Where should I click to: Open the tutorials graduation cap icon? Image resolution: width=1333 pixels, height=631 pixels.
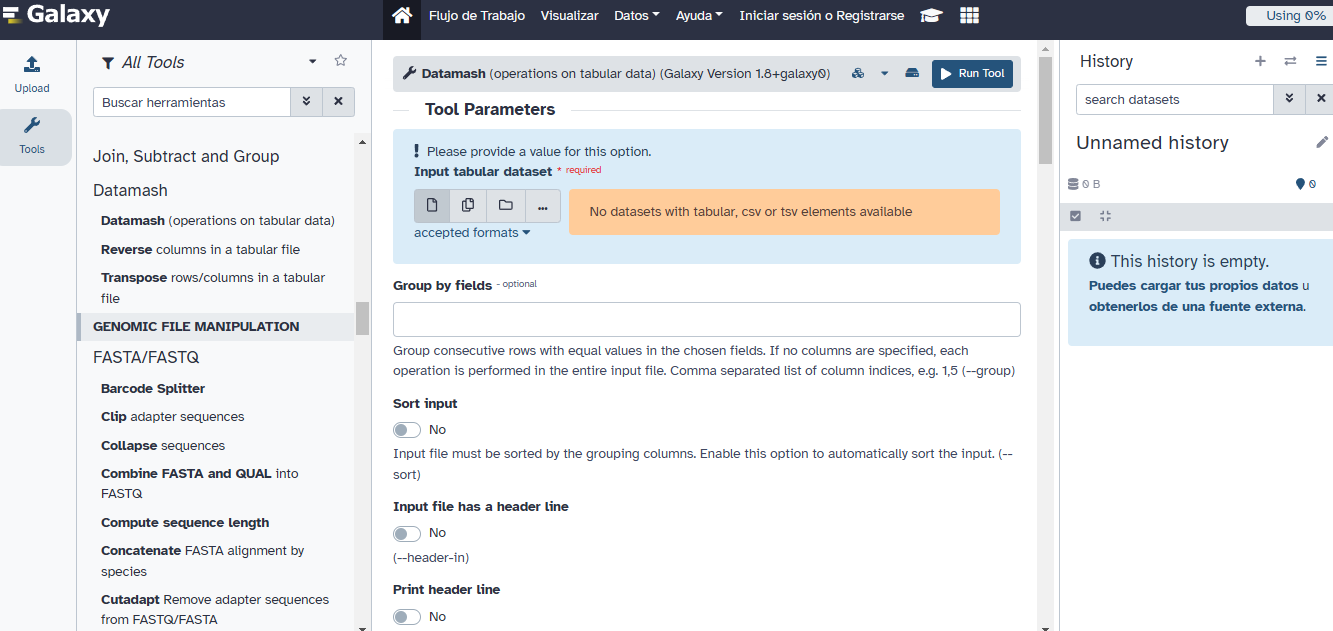pyautogui.click(x=931, y=16)
